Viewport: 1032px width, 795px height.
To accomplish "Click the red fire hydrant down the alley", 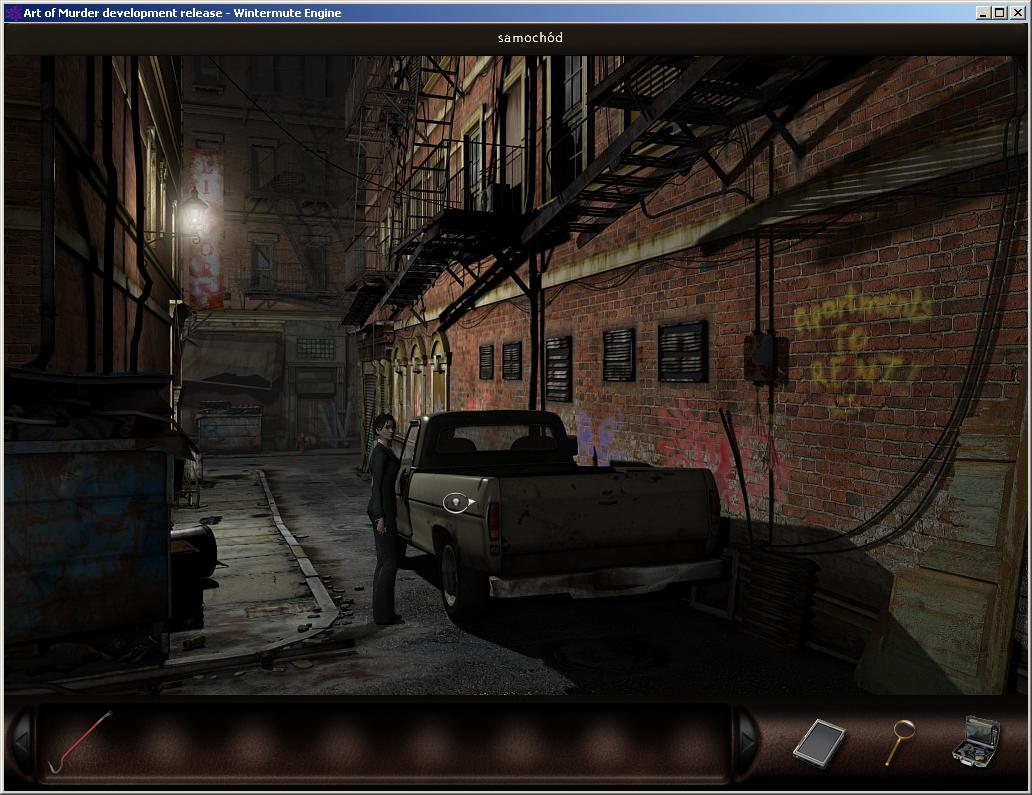I will pyautogui.click(x=302, y=443).
